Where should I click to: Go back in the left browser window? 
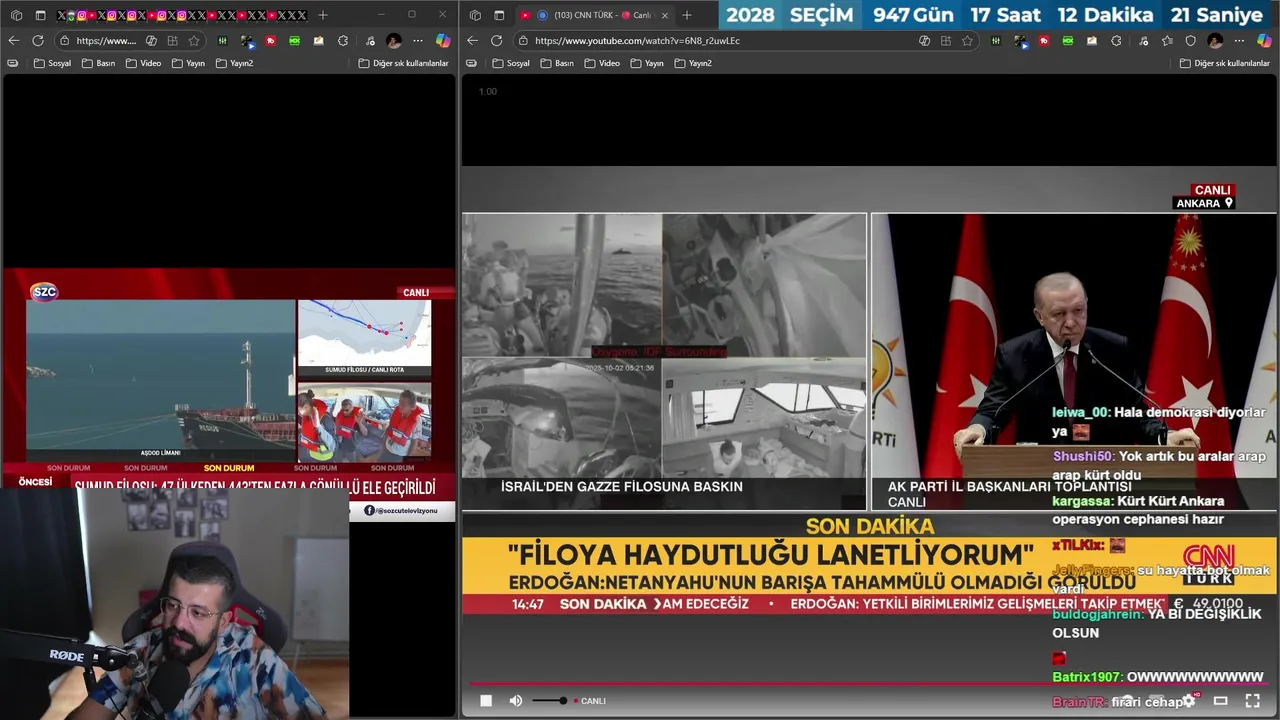[x=13, y=41]
